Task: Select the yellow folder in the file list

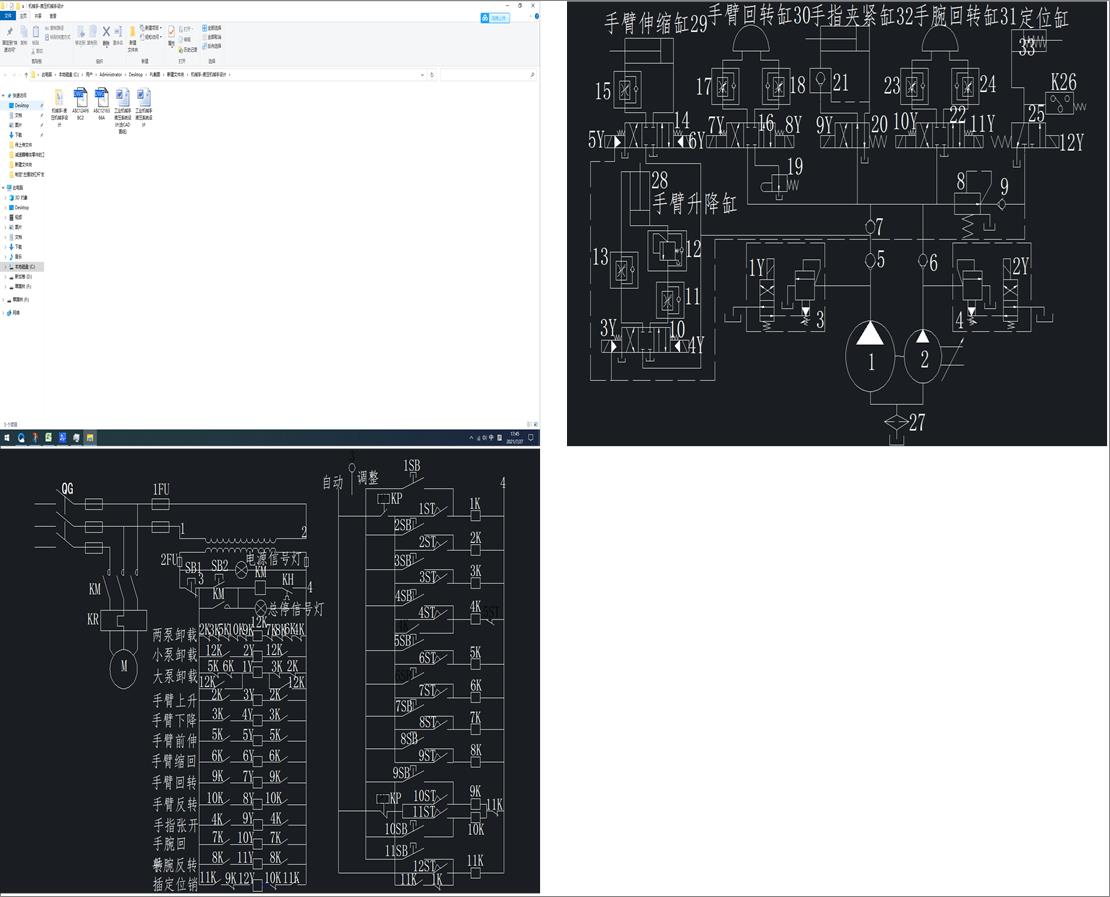Action: [59, 107]
